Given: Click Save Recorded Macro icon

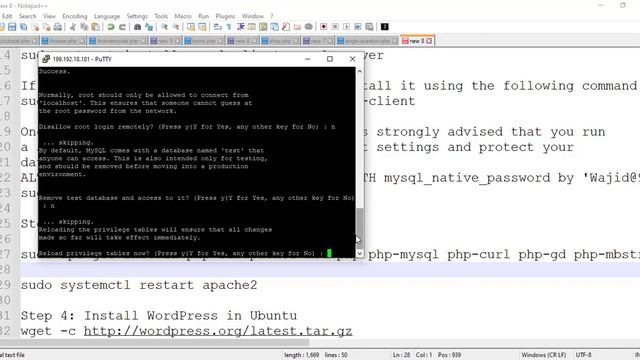Looking at the screenshot, I should pyautogui.click(x=369, y=27).
